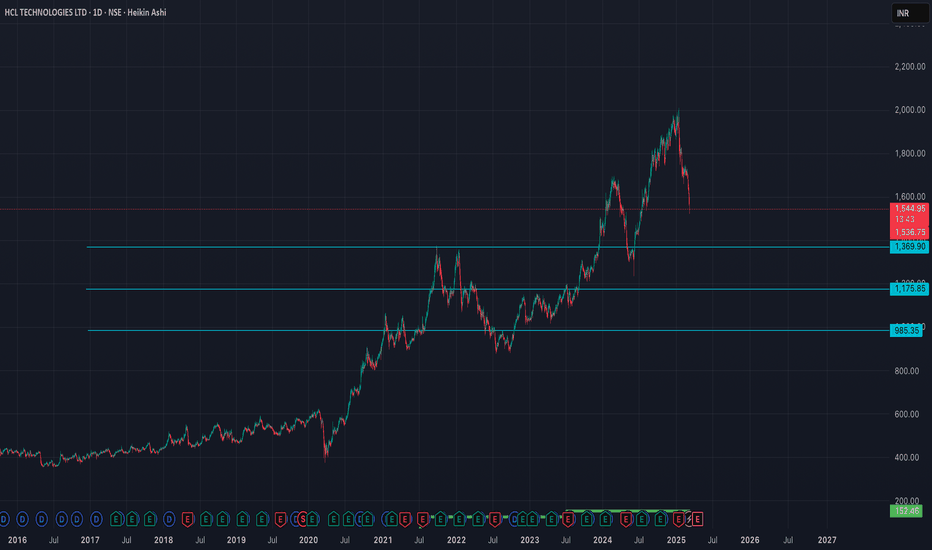
Task: Click the 2027 label on time axis
Action: click(827, 540)
